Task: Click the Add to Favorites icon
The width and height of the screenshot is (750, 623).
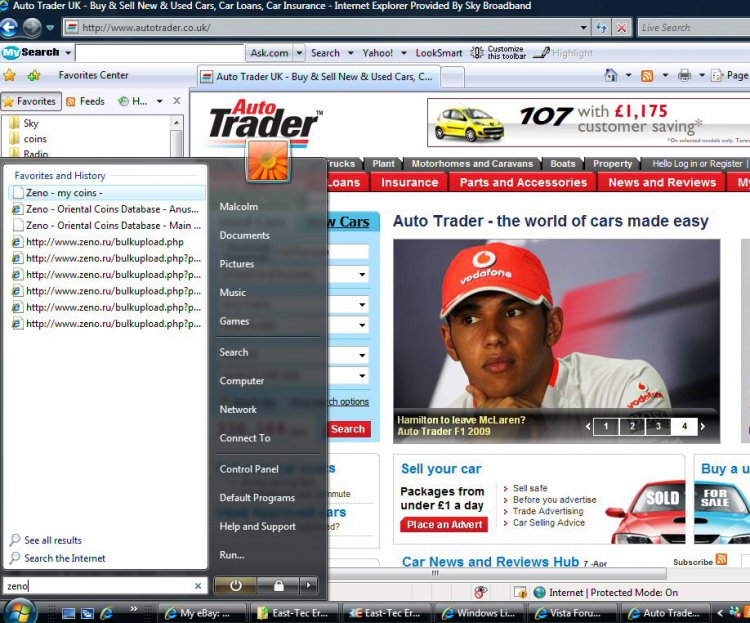Action: (x=34, y=75)
